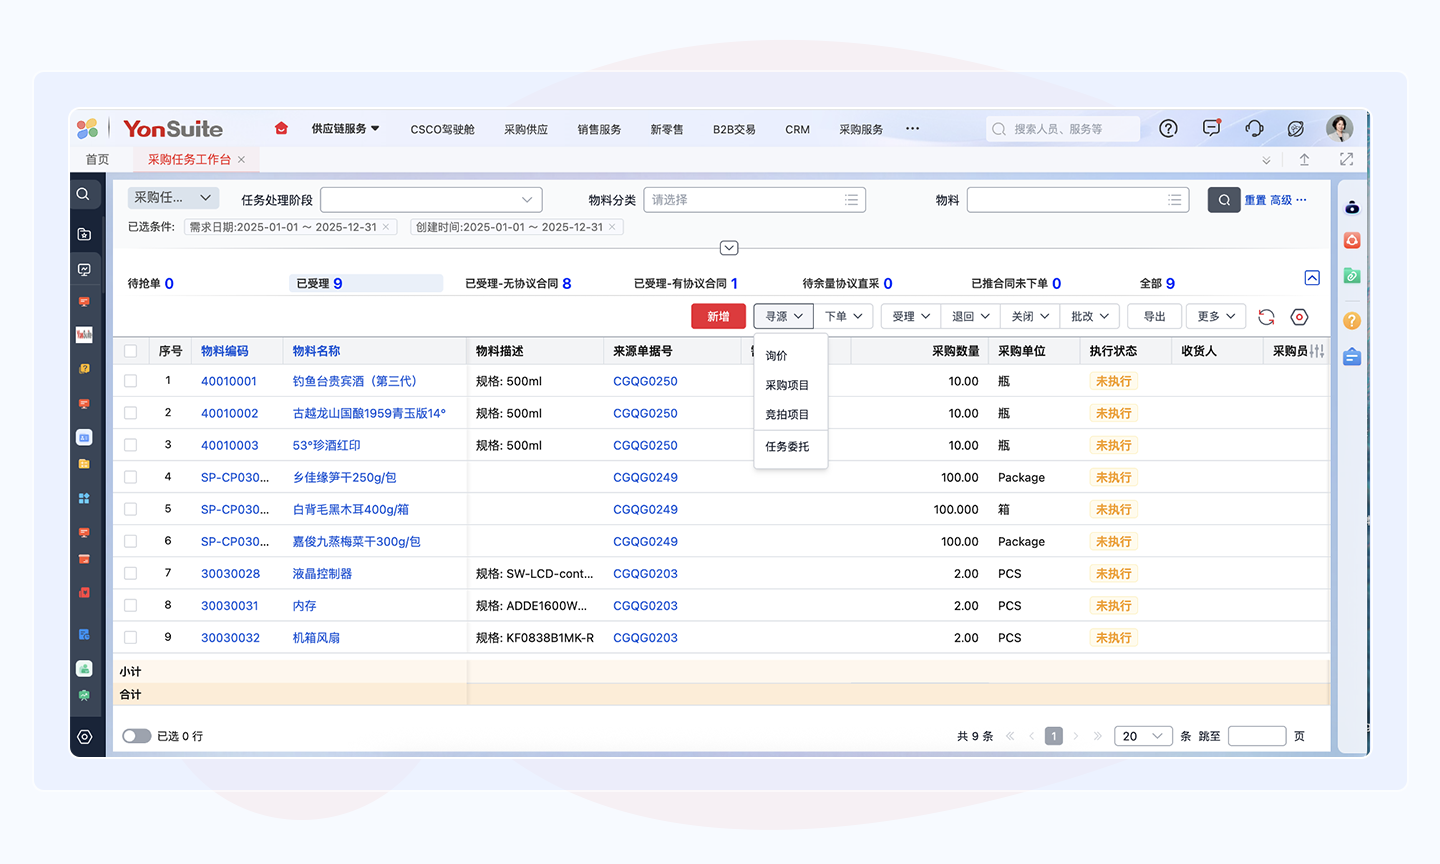Open the messages chat icon

(1211, 129)
